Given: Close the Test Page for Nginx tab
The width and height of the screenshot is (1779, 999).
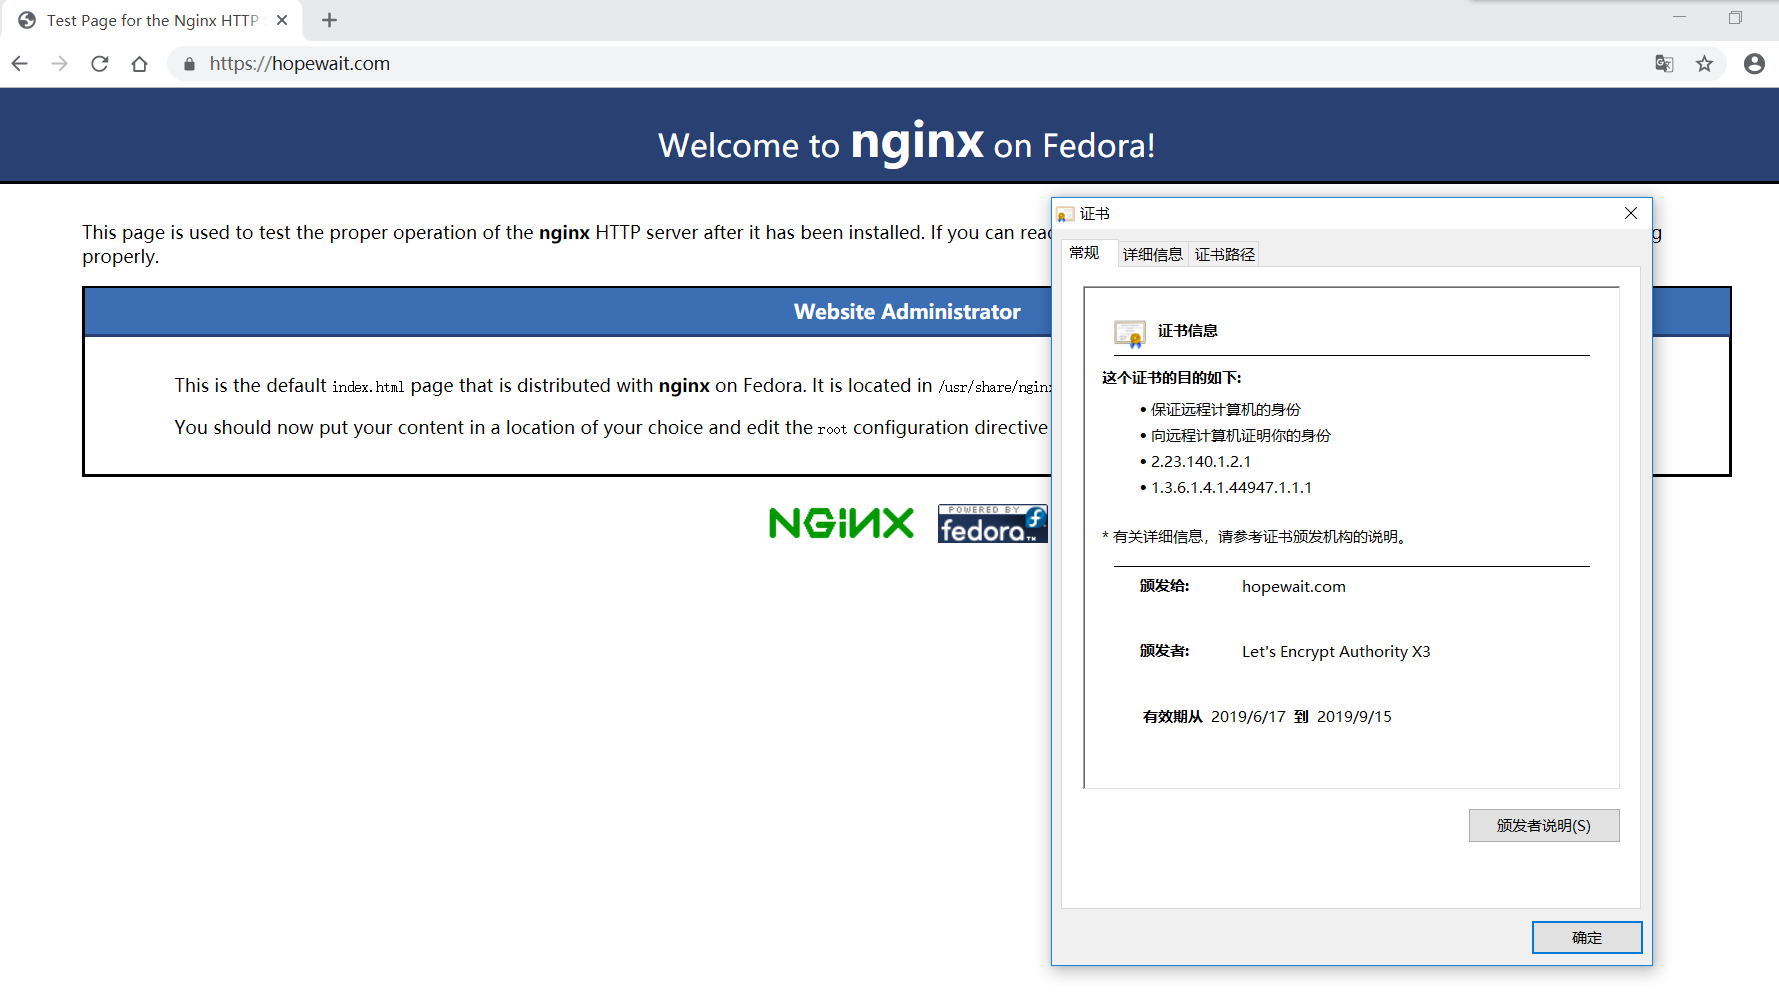Looking at the screenshot, I should [x=282, y=20].
